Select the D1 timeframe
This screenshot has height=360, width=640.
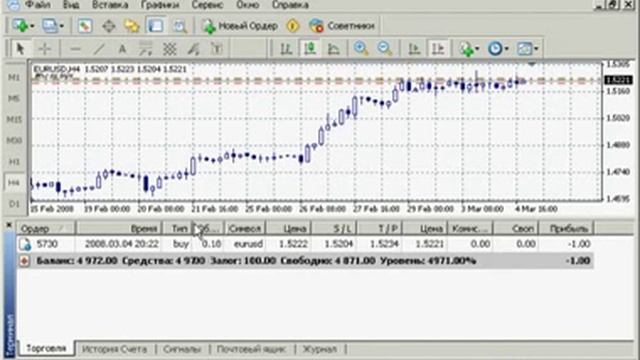[x=14, y=203]
